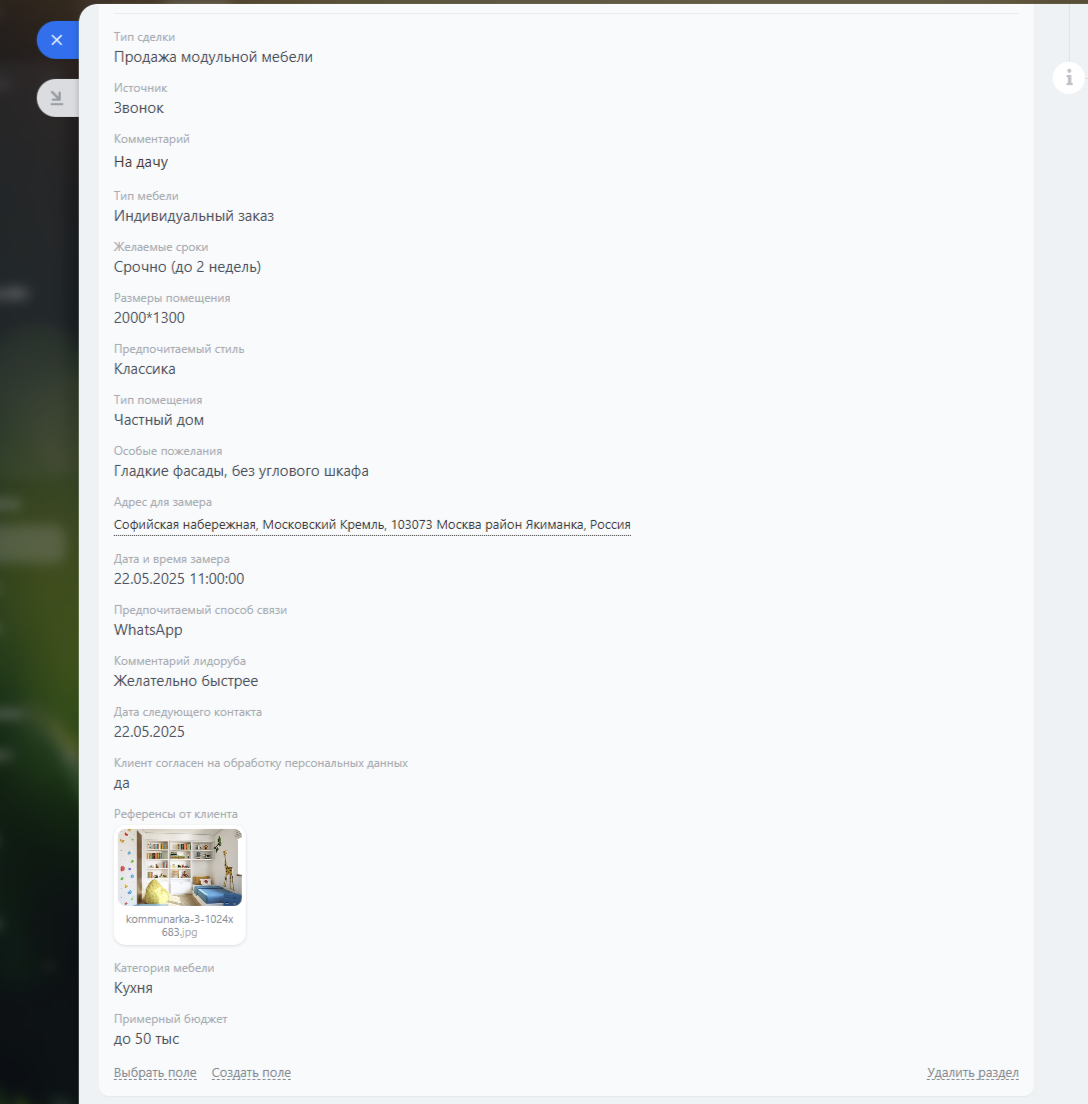Change preferred style value Классика

click(x=144, y=369)
